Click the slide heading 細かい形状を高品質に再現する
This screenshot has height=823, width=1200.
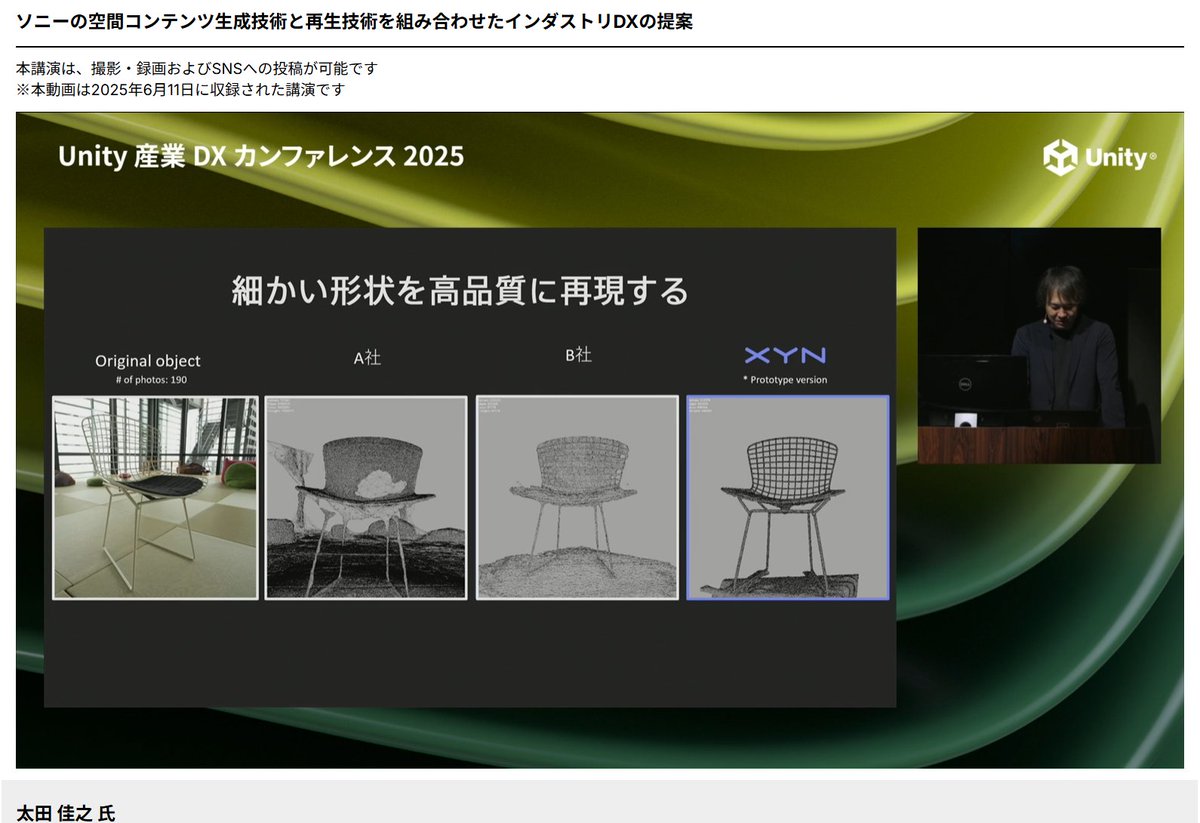coord(460,291)
